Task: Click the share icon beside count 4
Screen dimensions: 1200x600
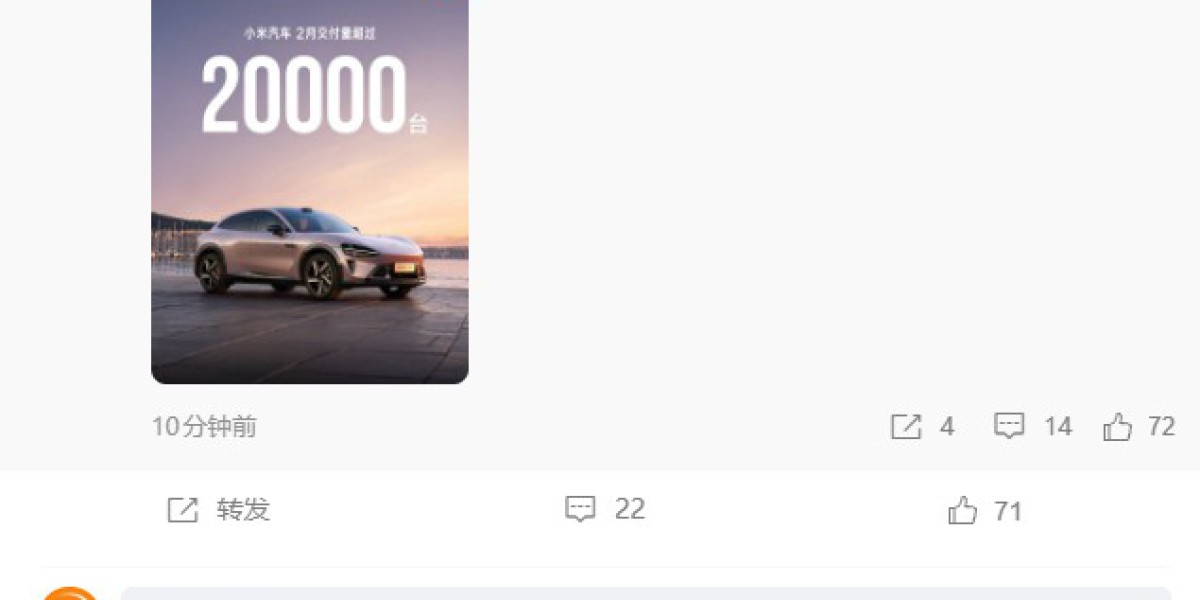Action: 905,427
